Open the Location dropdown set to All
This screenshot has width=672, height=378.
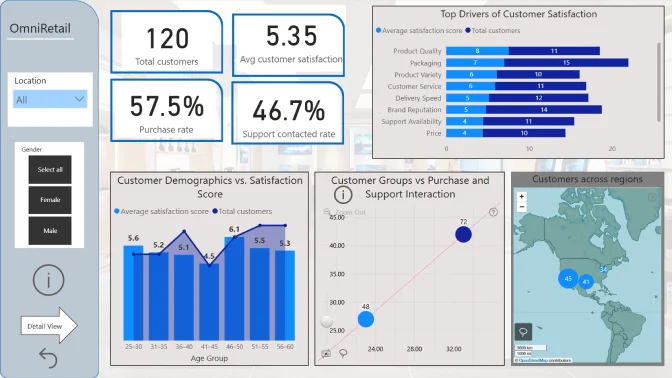click(50, 99)
